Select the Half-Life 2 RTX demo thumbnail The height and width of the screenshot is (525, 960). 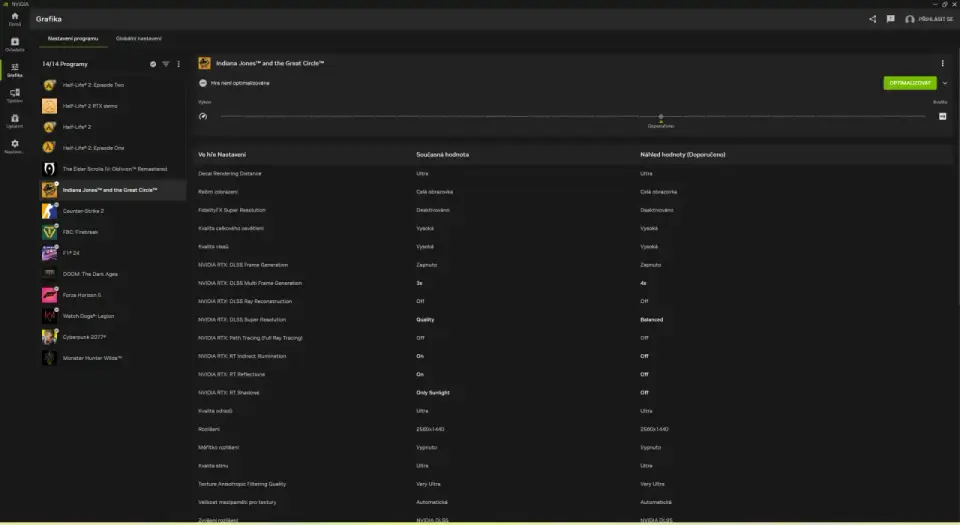click(49, 106)
